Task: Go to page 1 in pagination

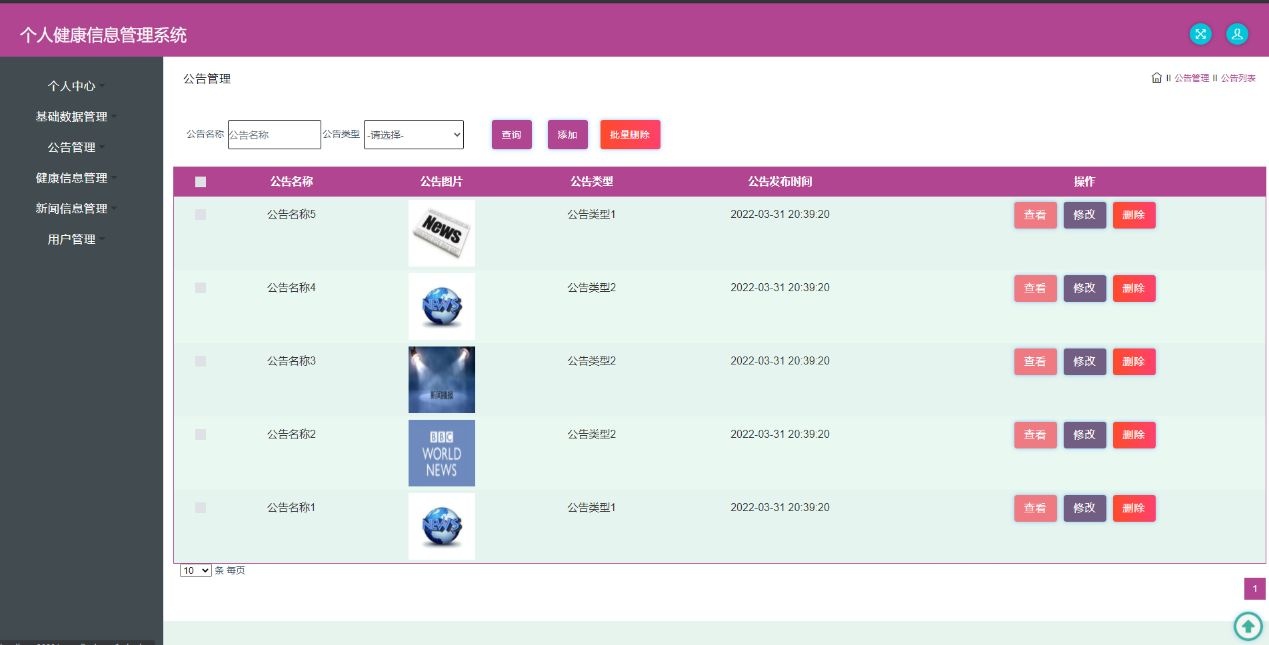Action: [1255, 589]
